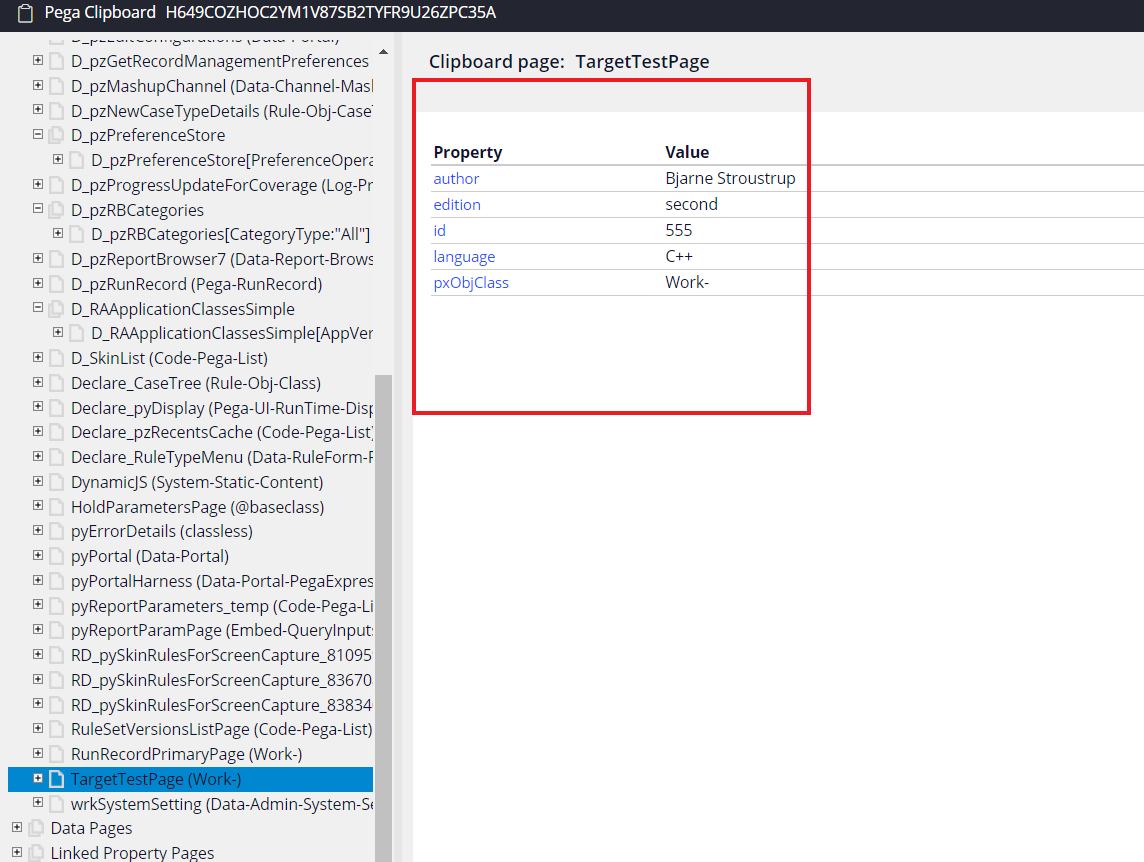The width and height of the screenshot is (1144, 862).
Task: Click the Clipboard page: TargetTestPage heading
Action: pos(569,61)
